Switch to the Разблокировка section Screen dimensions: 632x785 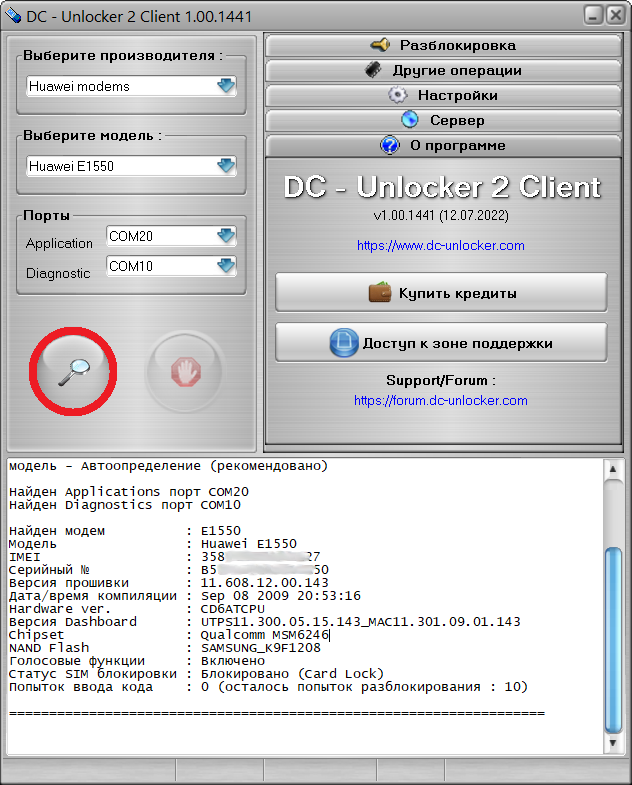coord(443,45)
